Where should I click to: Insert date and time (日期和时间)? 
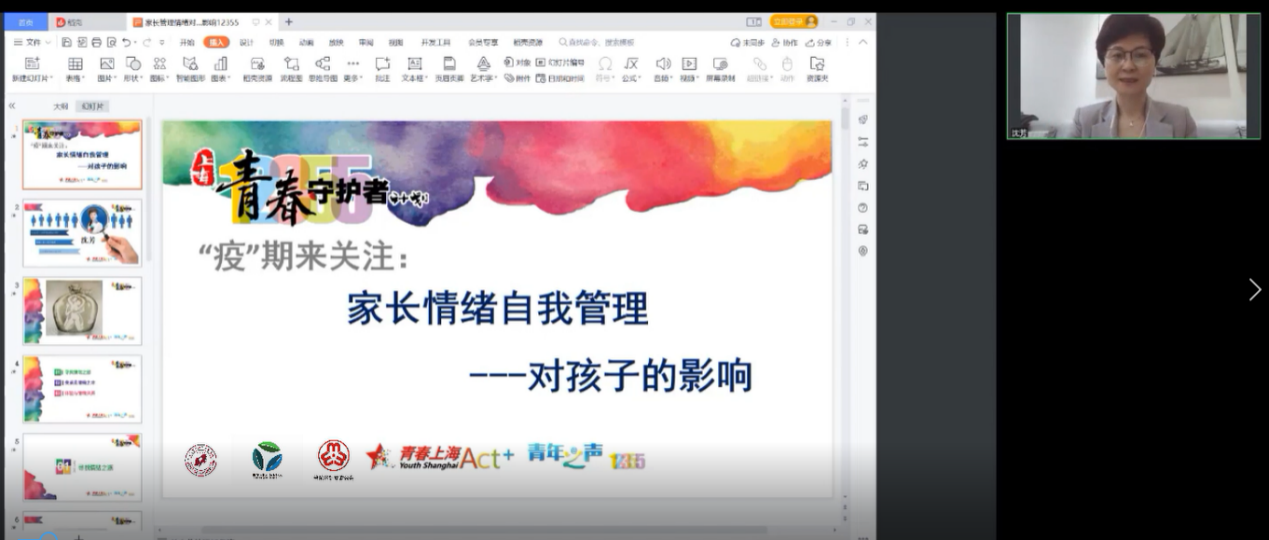561,77
